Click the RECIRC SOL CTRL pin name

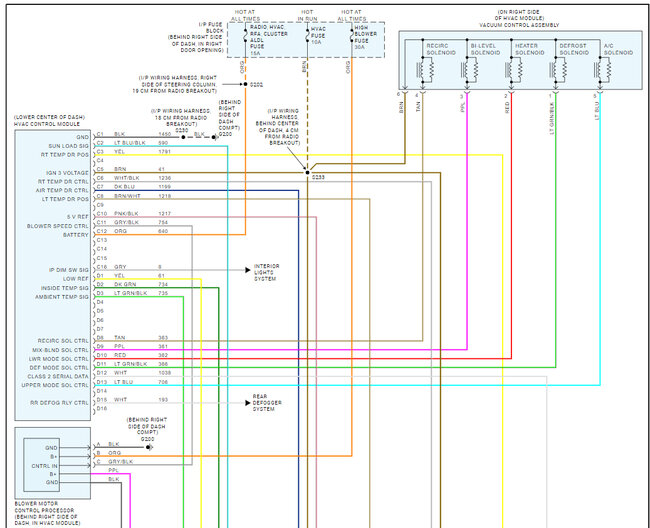[x=63, y=341]
